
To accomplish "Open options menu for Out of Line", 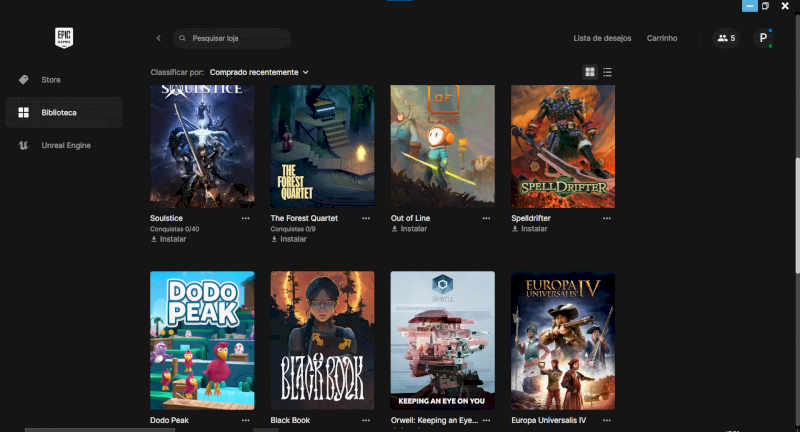I will point(486,218).
